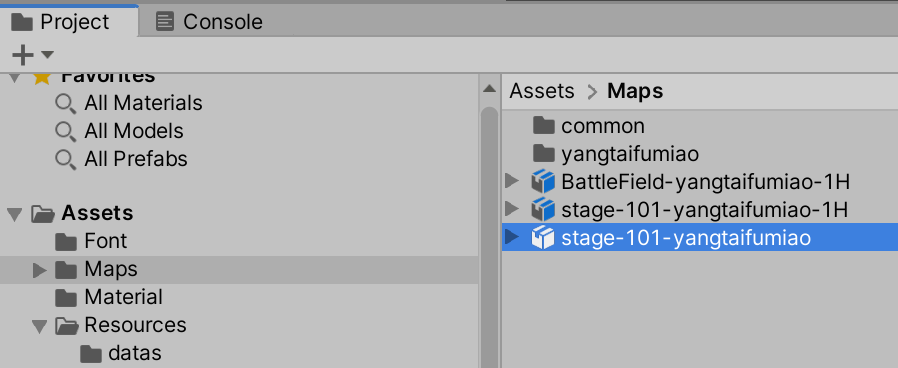Collapse the Assets folder tree arrow
This screenshot has height=368, width=898.
pyautogui.click(x=15, y=215)
